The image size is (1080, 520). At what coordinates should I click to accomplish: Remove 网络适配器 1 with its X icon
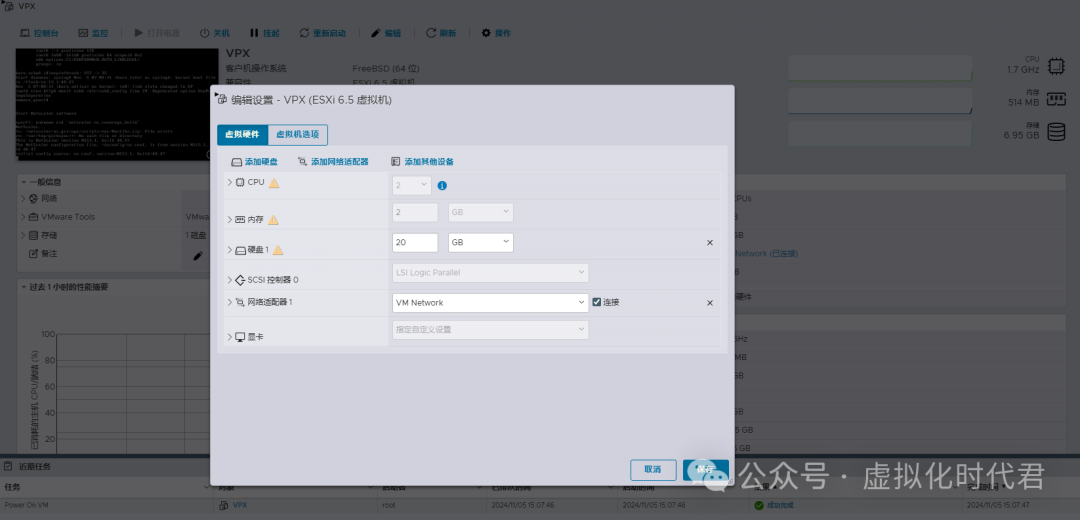(x=709, y=303)
